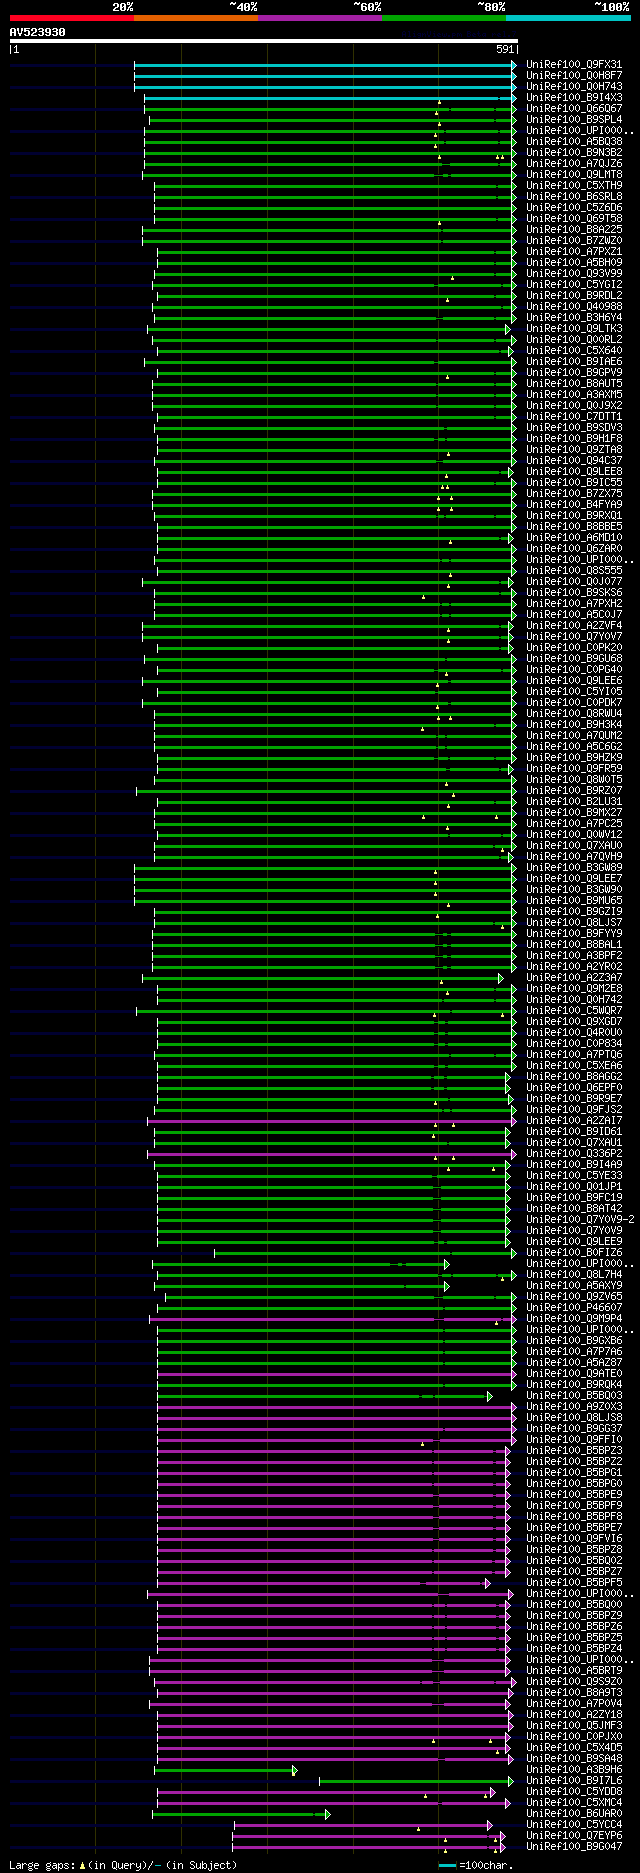This screenshot has width=640, height=1873.
Task: Open the UniRef100_Q9FX31 hit
Action: (574, 64)
